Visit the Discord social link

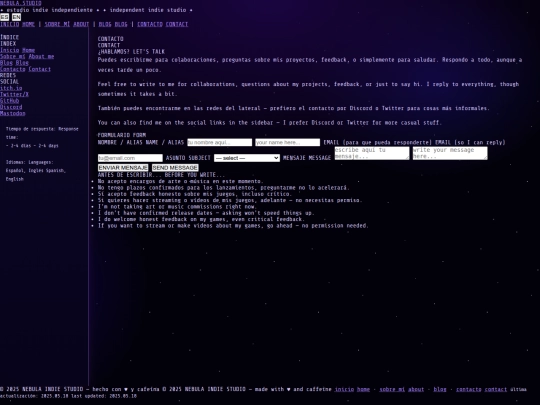11,107
